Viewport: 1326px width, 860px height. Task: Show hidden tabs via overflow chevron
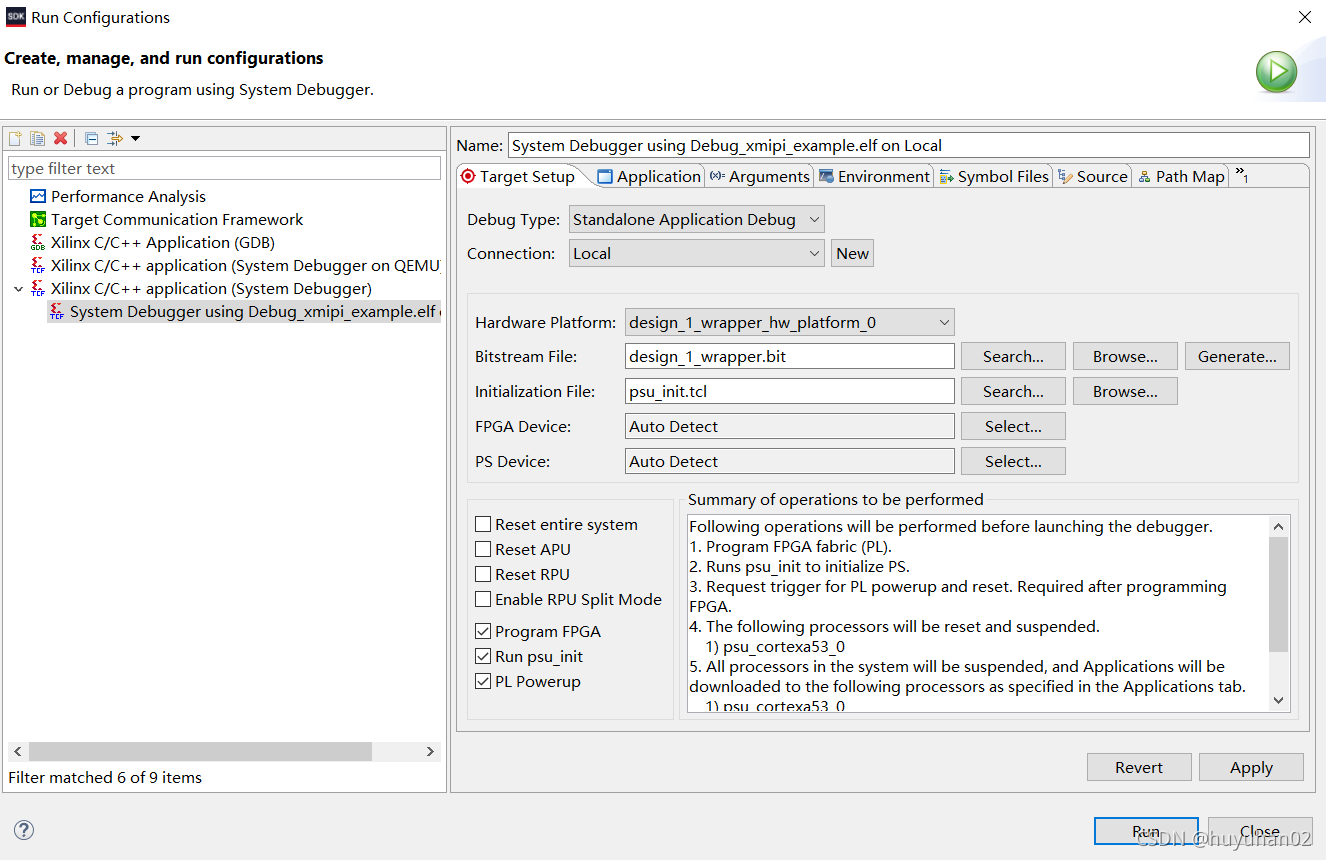1242,176
